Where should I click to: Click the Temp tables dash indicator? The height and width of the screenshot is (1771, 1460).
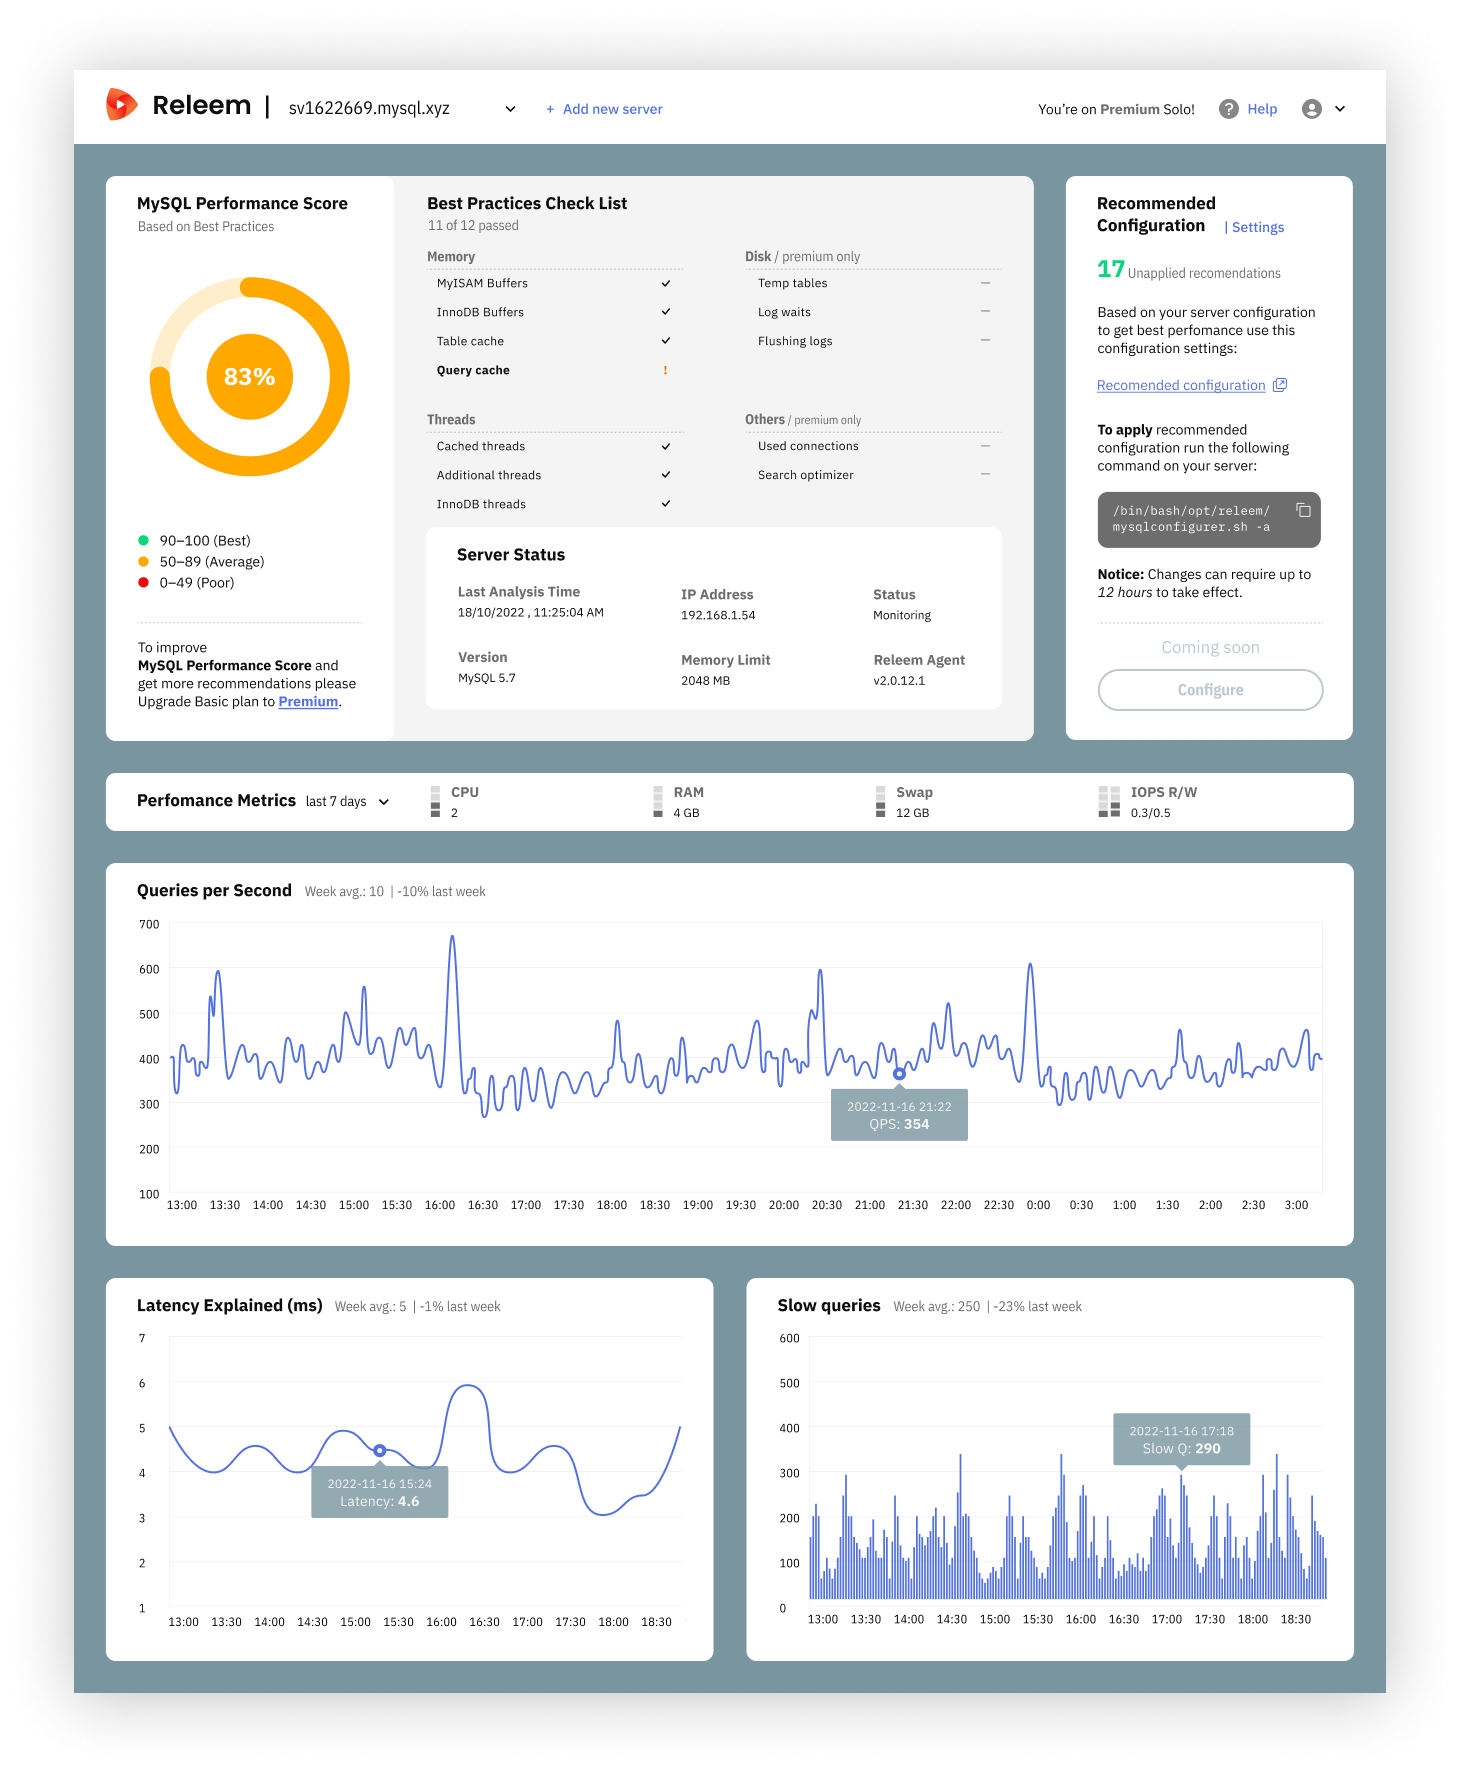(985, 283)
